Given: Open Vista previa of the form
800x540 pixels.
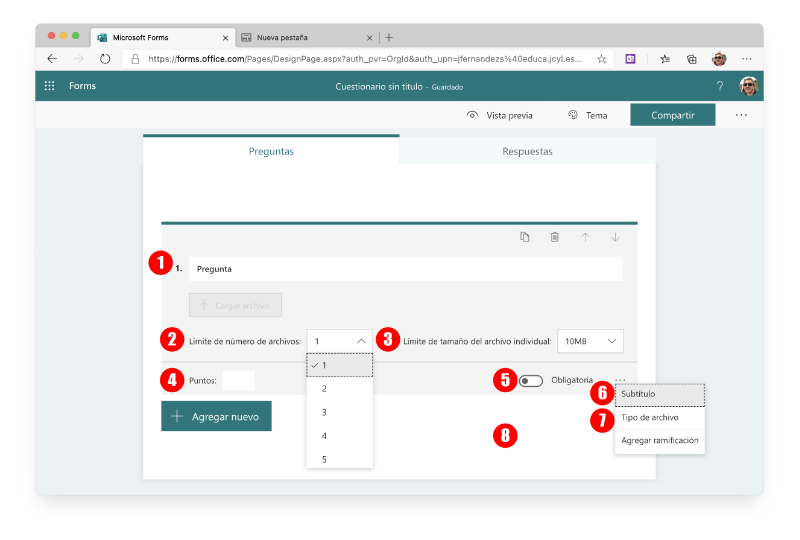Looking at the screenshot, I should [x=499, y=115].
